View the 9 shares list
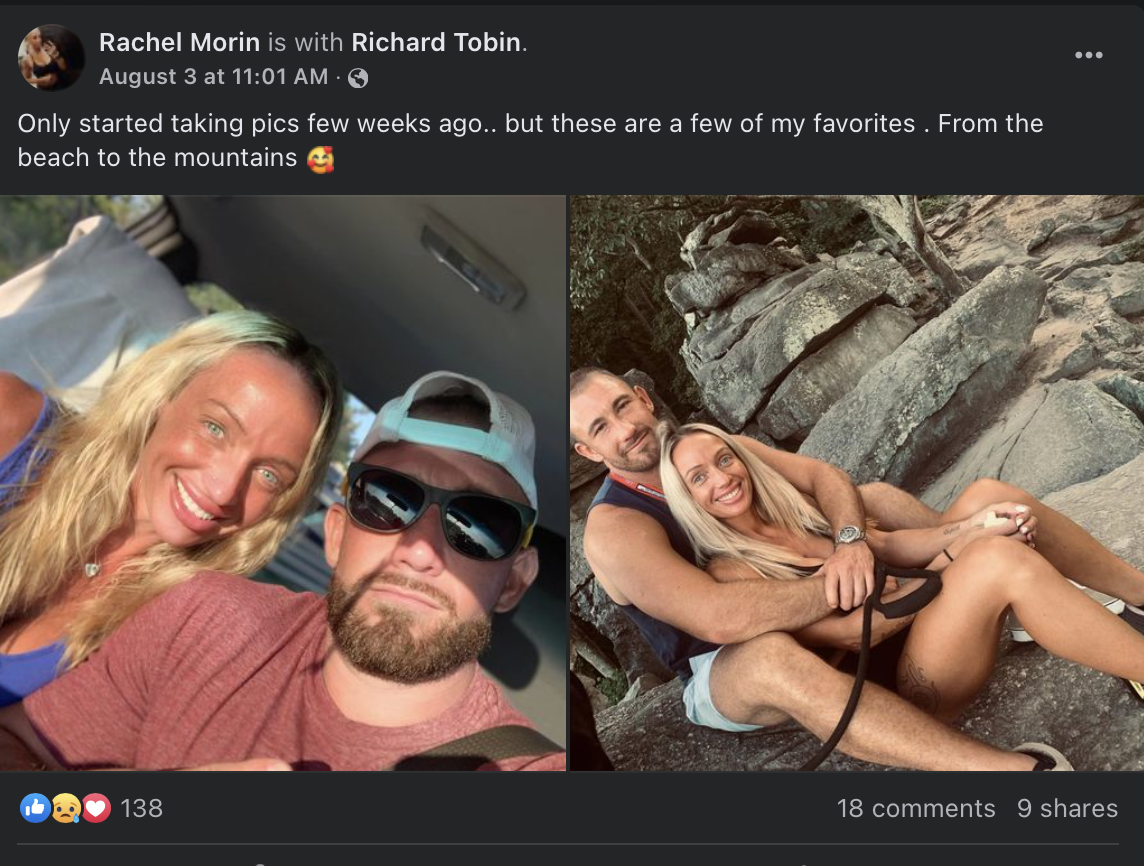Viewport: 1144px width, 866px height. click(x=1067, y=808)
